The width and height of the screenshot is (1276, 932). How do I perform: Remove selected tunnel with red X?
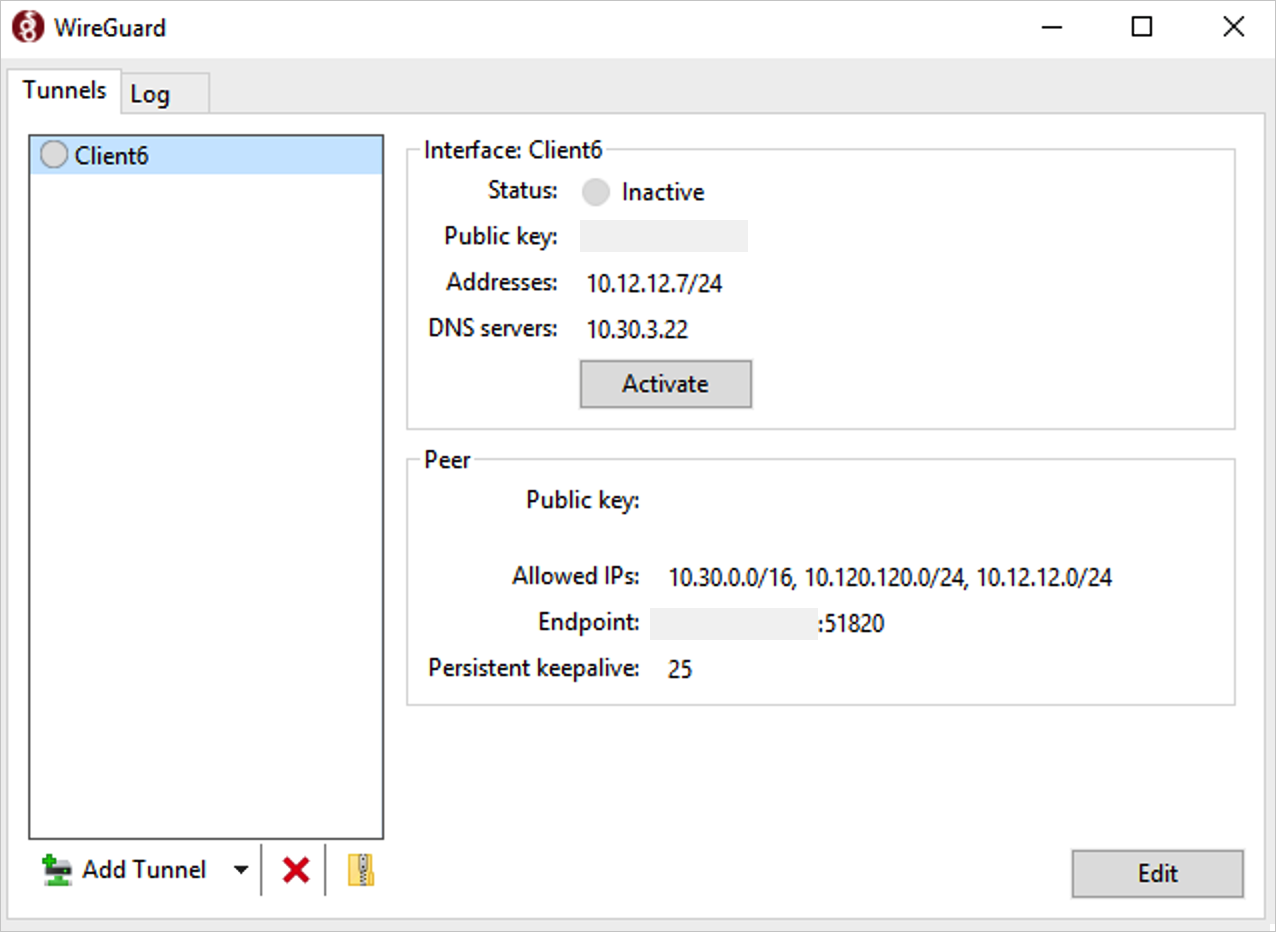pyautogui.click(x=296, y=871)
